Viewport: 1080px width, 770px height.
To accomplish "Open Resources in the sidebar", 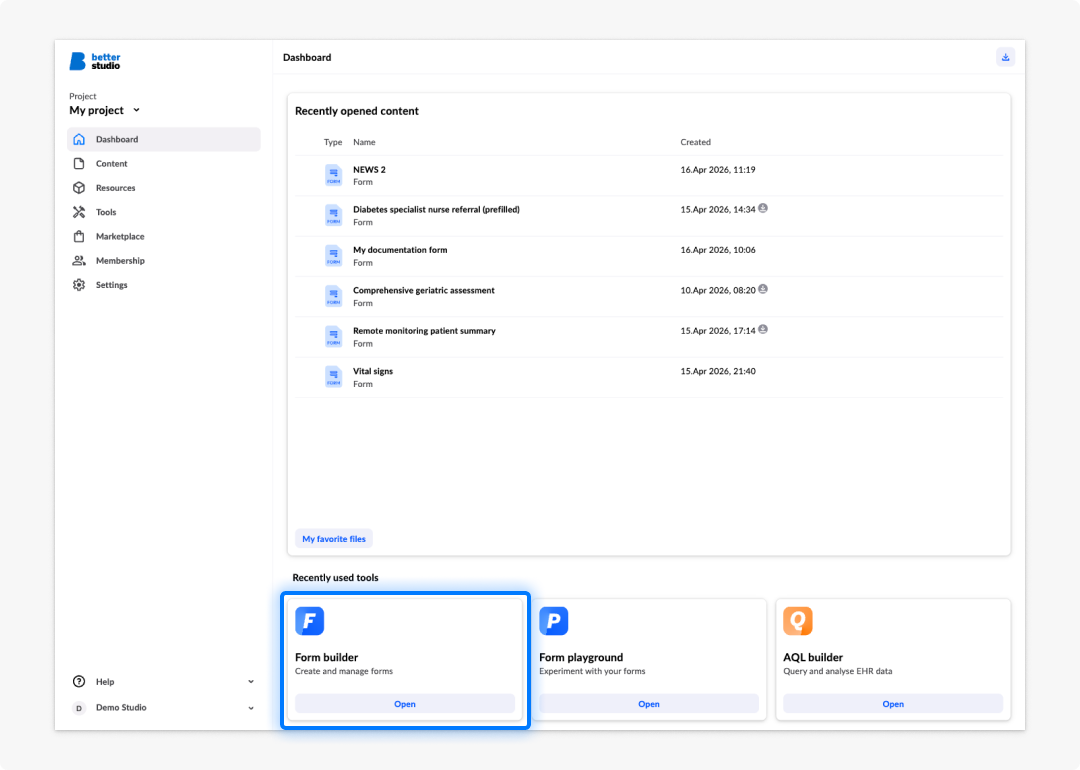I will [164, 188].
